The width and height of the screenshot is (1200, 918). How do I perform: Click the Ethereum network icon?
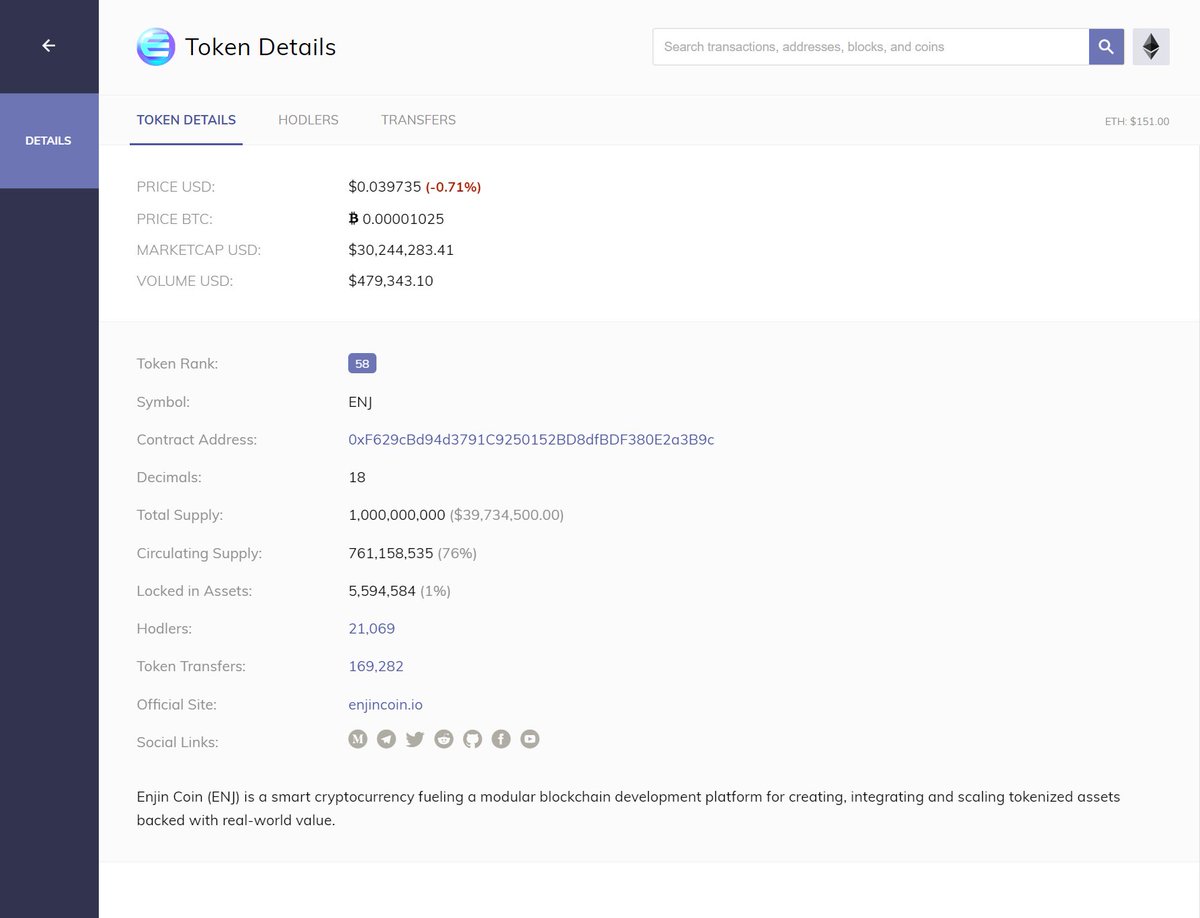pyautogui.click(x=1151, y=47)
